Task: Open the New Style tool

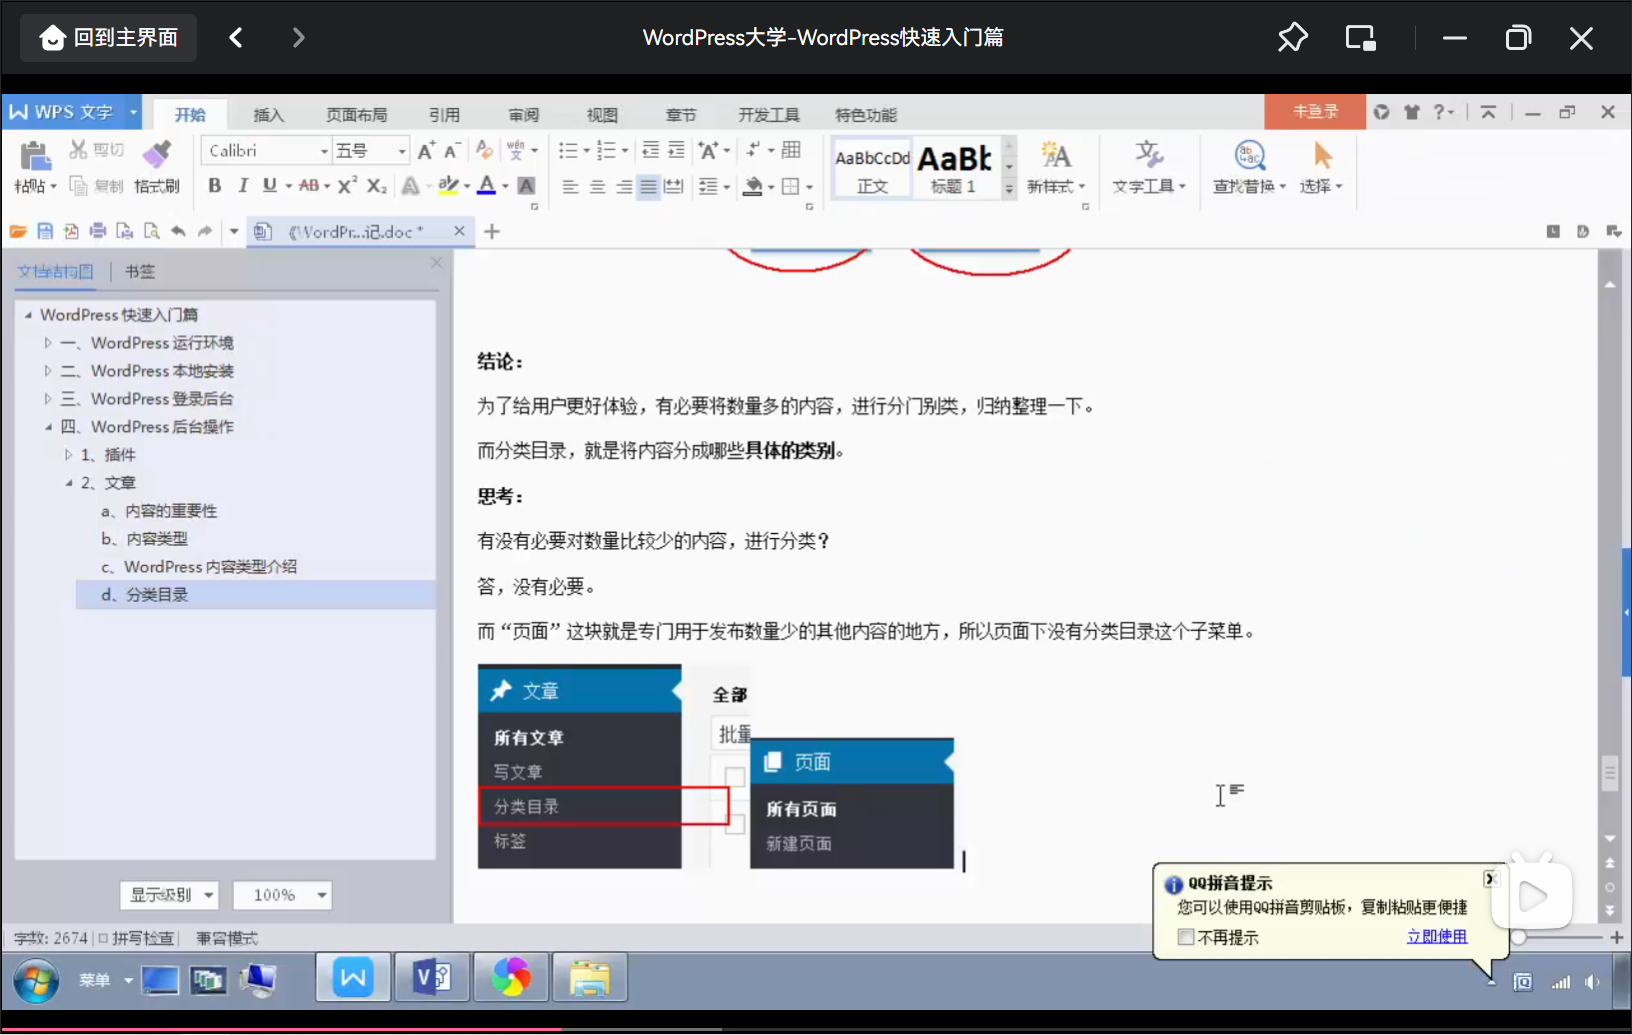Action: click(1056, 166)
